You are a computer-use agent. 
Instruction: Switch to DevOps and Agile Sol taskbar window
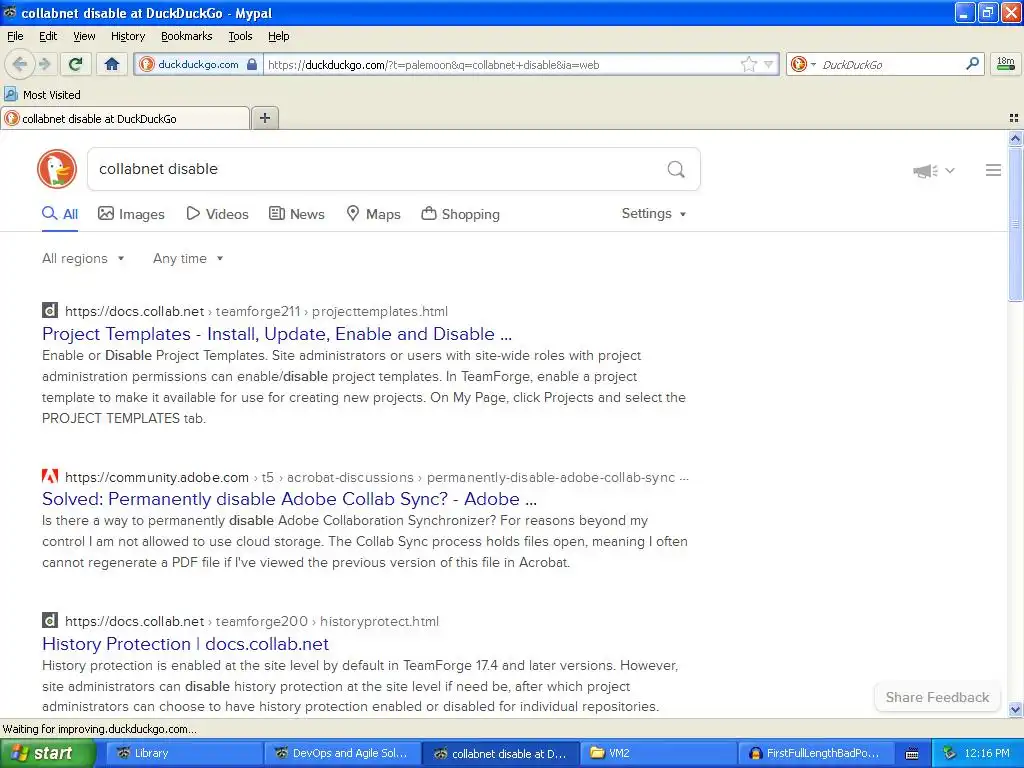[x=342, y=753]
